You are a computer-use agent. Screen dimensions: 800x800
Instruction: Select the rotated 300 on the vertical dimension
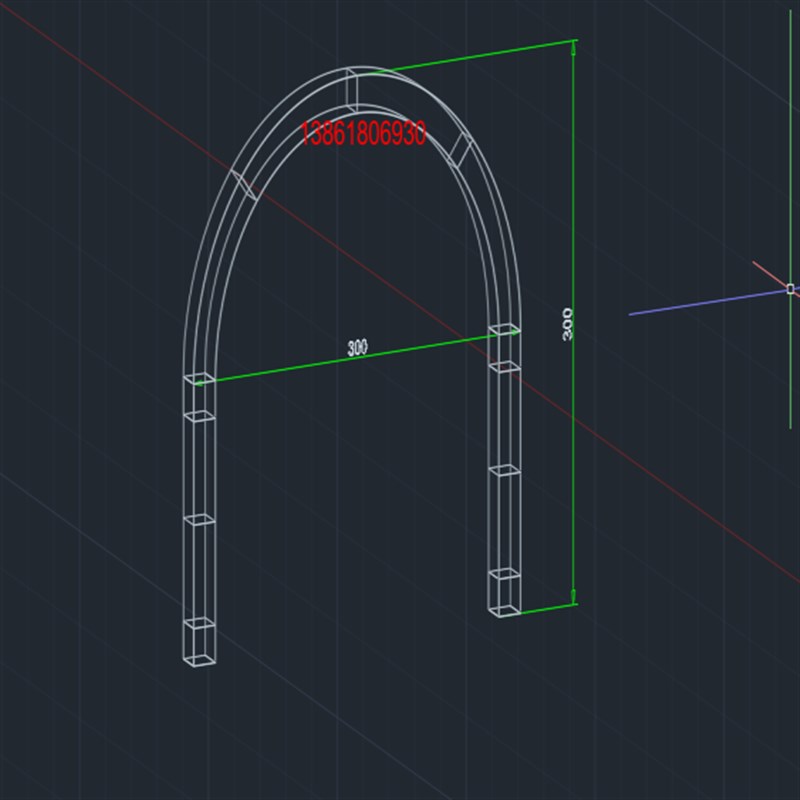tap(567, 324)
